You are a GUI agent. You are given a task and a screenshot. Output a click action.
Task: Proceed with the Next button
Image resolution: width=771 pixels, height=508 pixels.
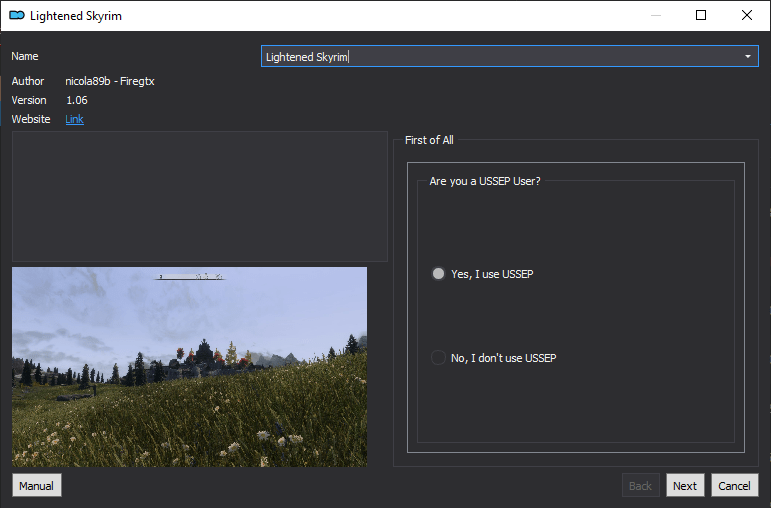[x=685, y=485]
